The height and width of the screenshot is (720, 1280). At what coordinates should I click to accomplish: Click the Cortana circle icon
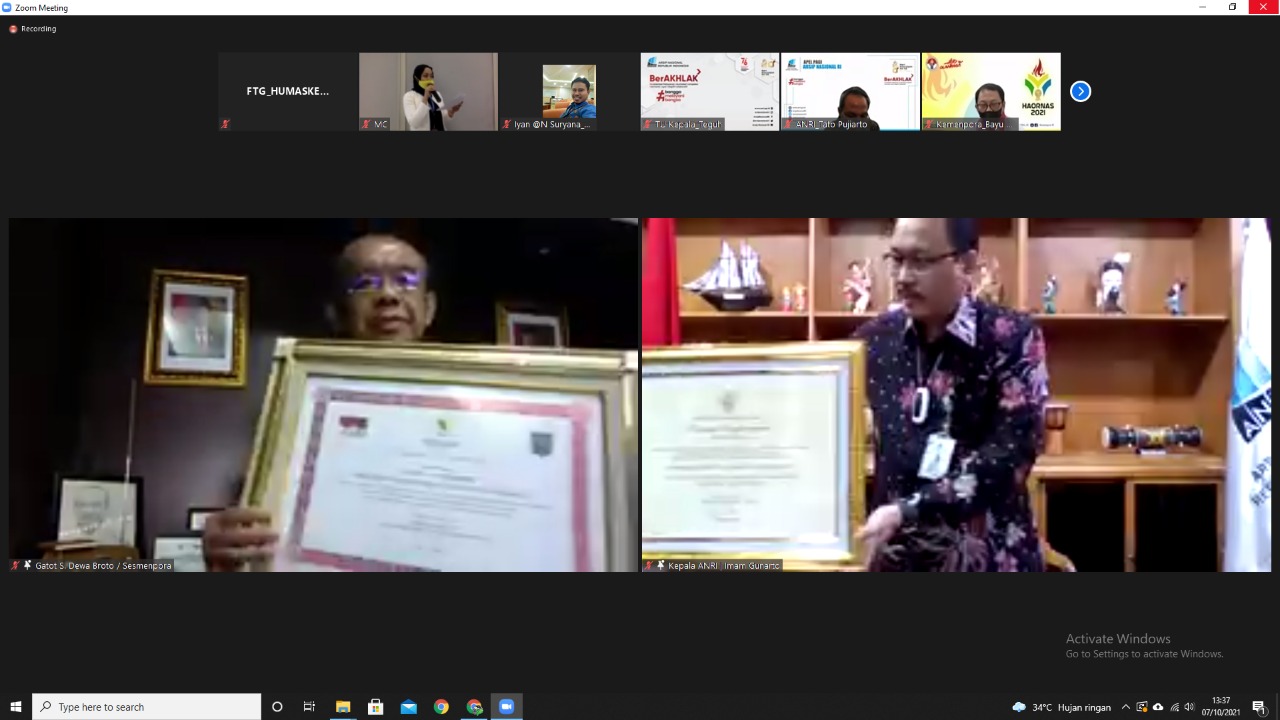point(277,707)
